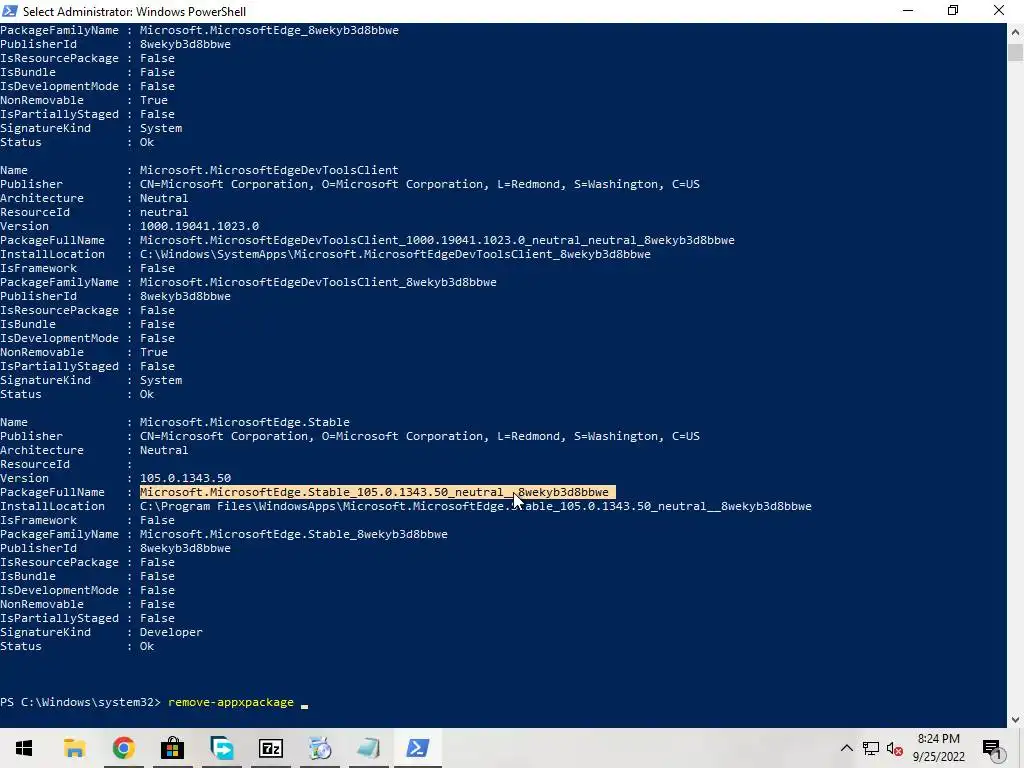Open the blue arrow transfer app on taskbar

point(221,748)
